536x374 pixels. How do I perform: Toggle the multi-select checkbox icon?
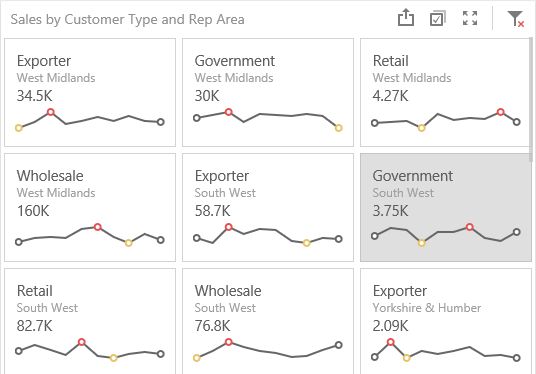click(438, 18)
